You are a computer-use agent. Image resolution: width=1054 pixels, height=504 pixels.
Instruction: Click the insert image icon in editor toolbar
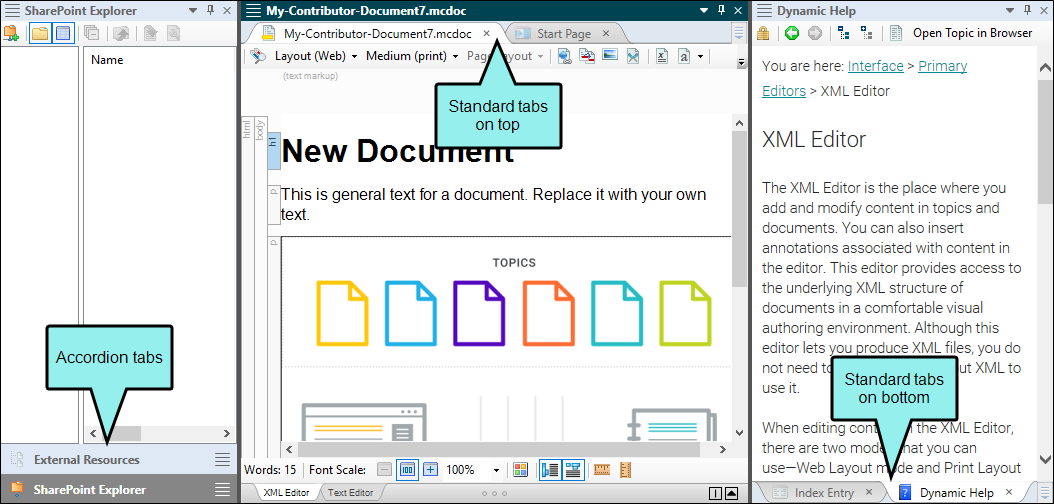tap(609, 56)
